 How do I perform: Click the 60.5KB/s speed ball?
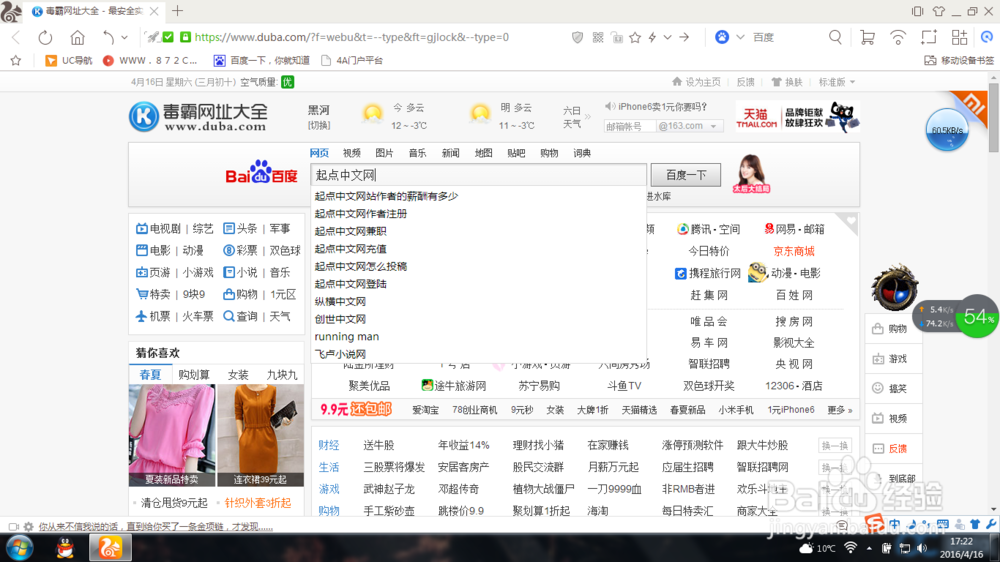pos(946,130)
